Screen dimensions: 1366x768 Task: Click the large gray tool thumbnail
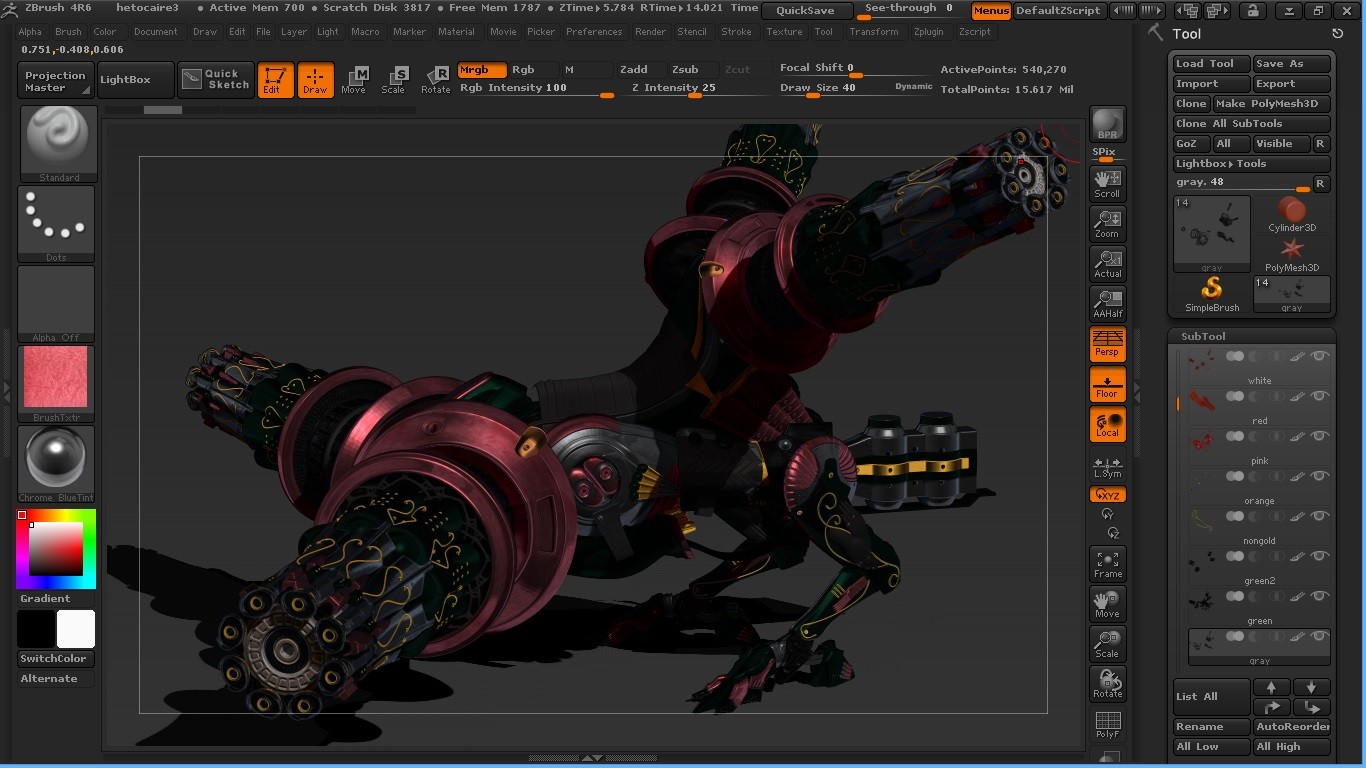pyautogui.click(x=1212, y=234)
